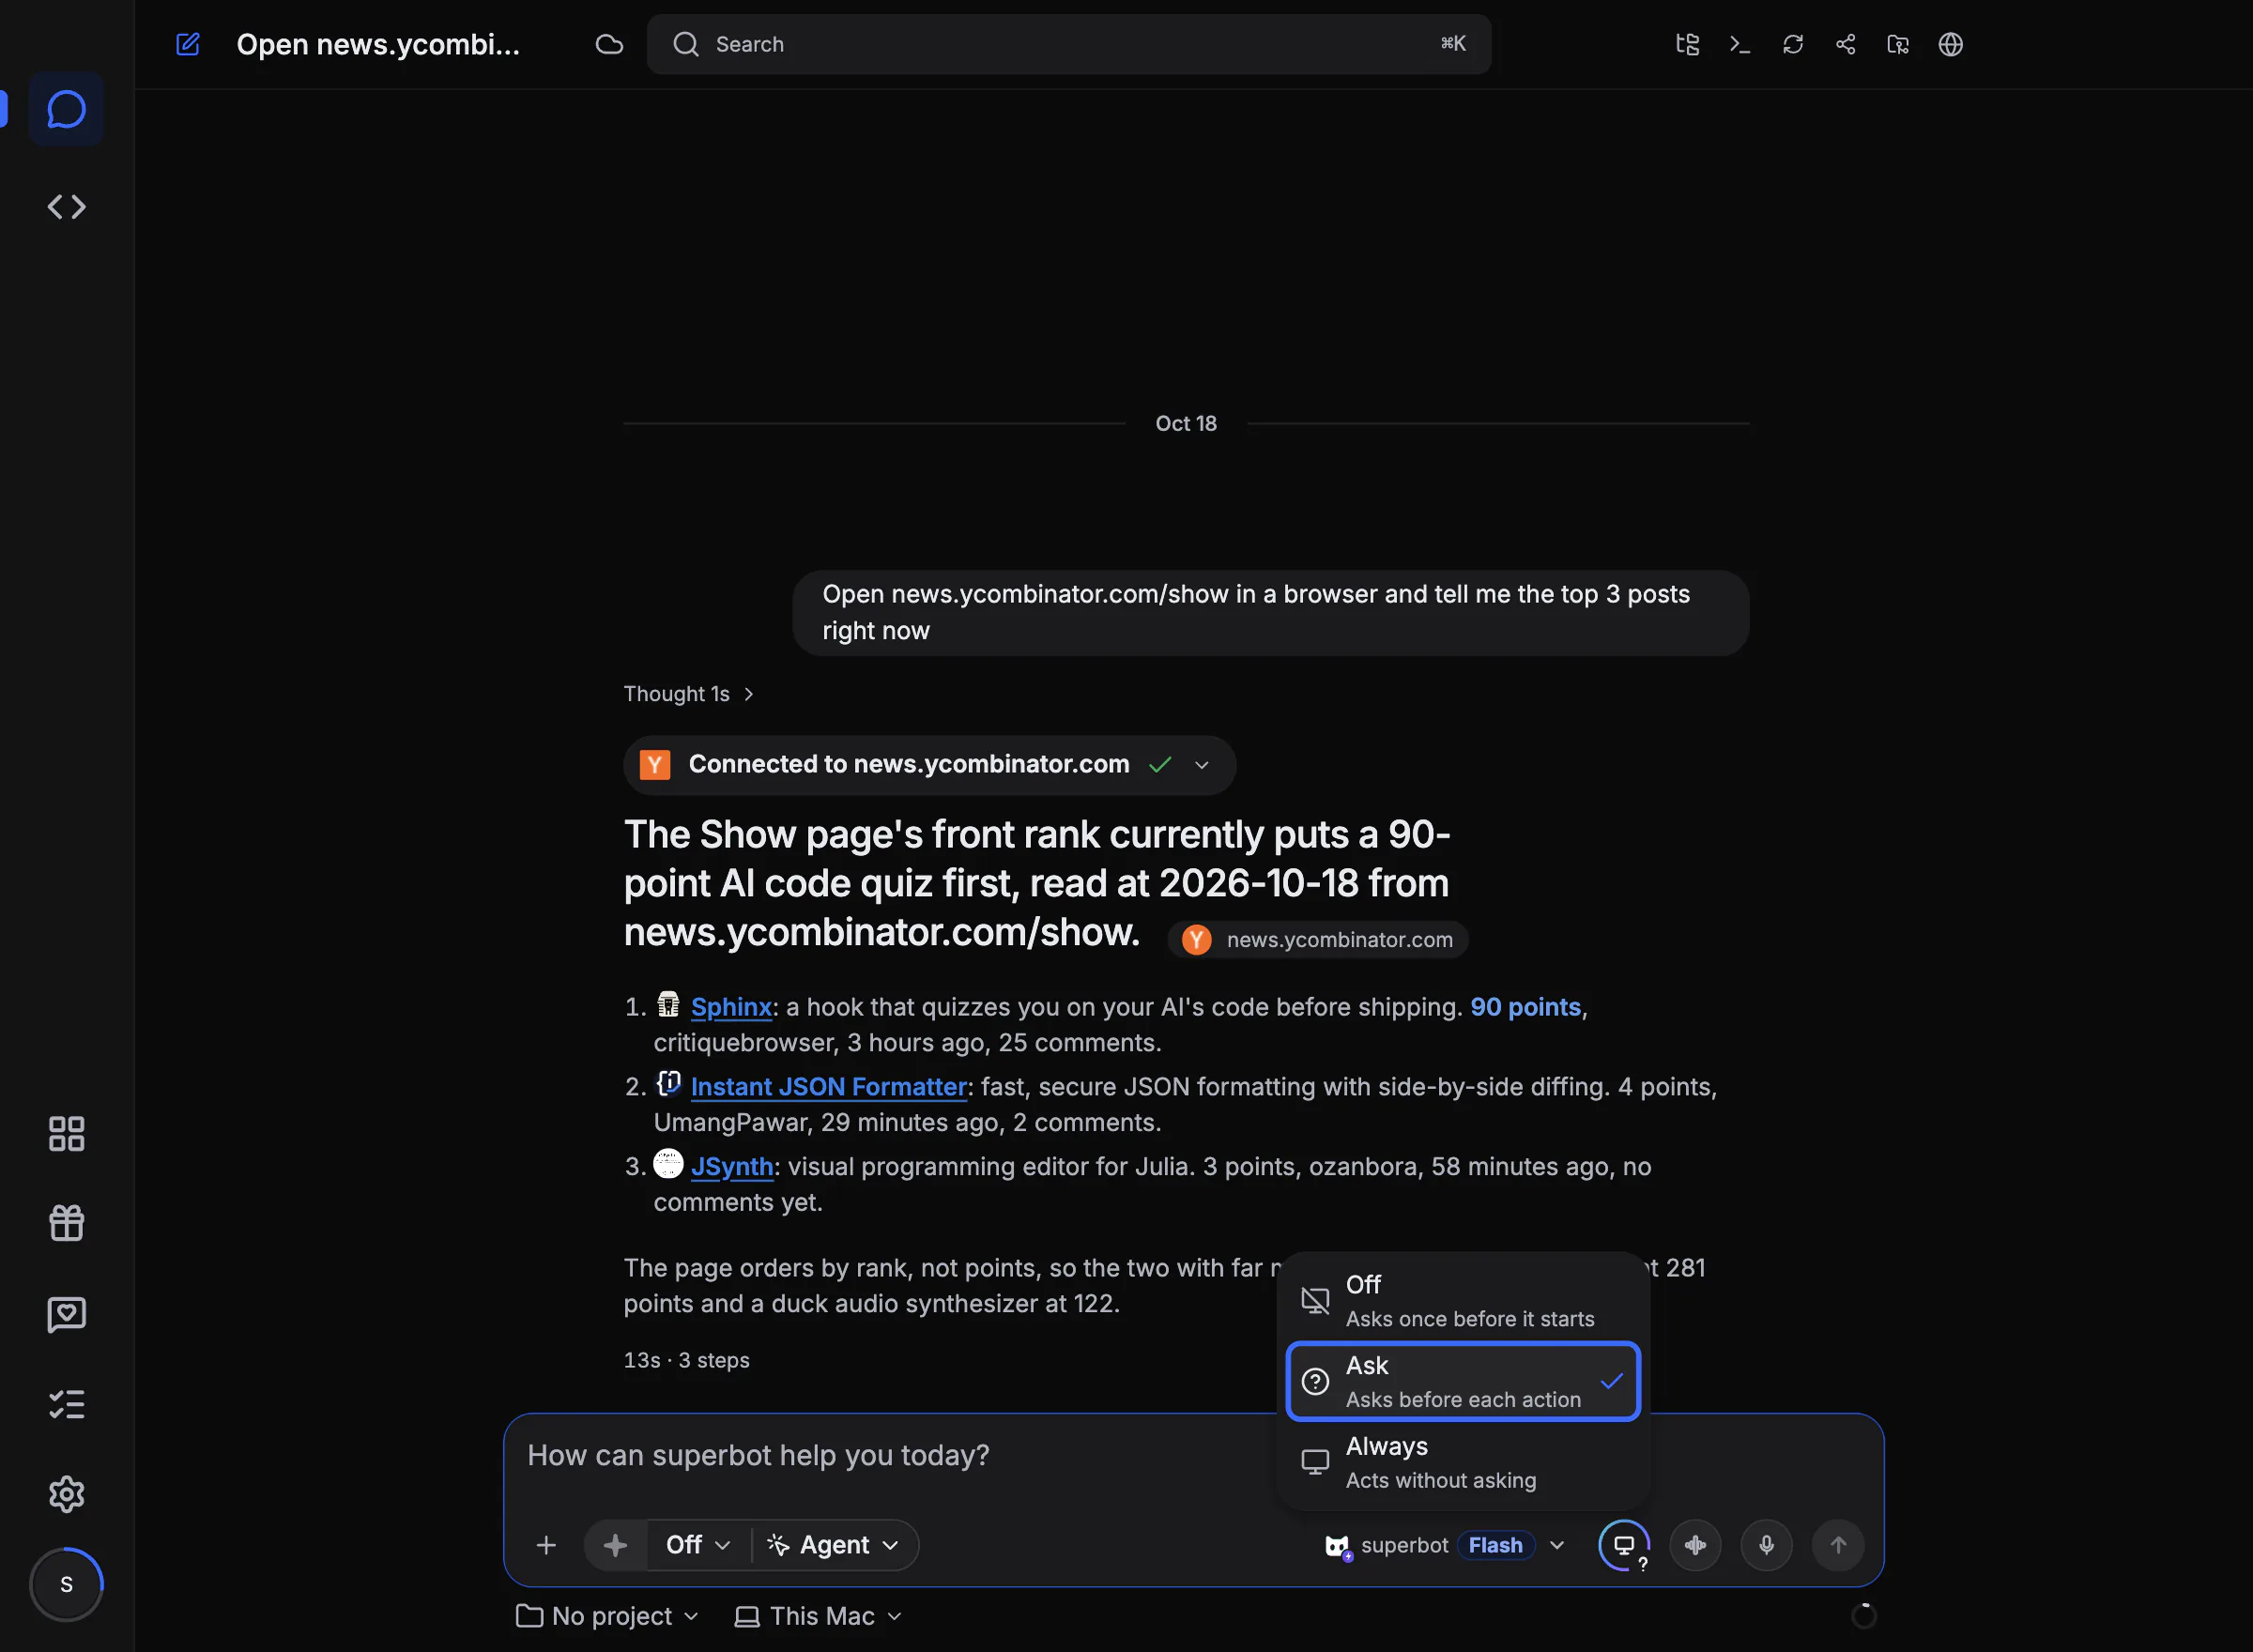Expand the Connected to news.ycombinator.com step
Viewport: 2253px width, 1652px height.
[x=929, y=765]
